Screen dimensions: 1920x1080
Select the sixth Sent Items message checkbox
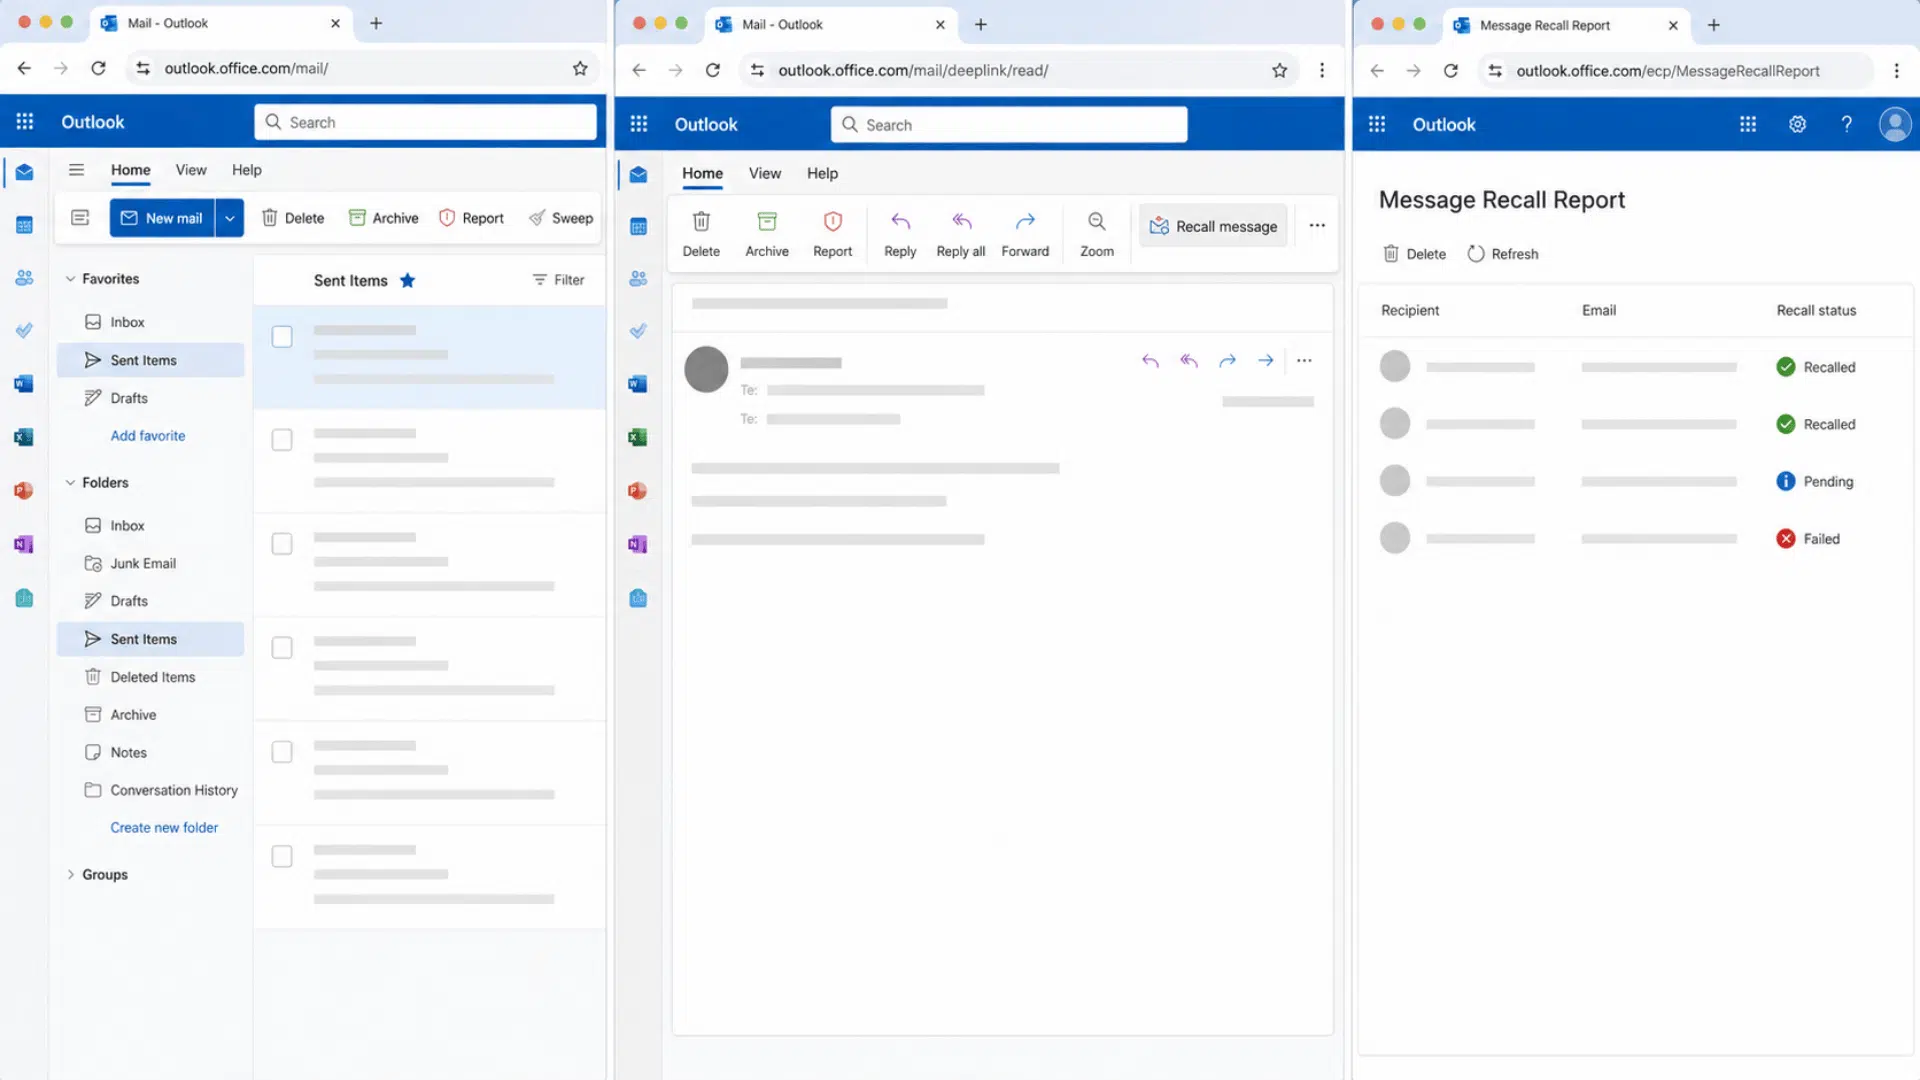point(282,857)
